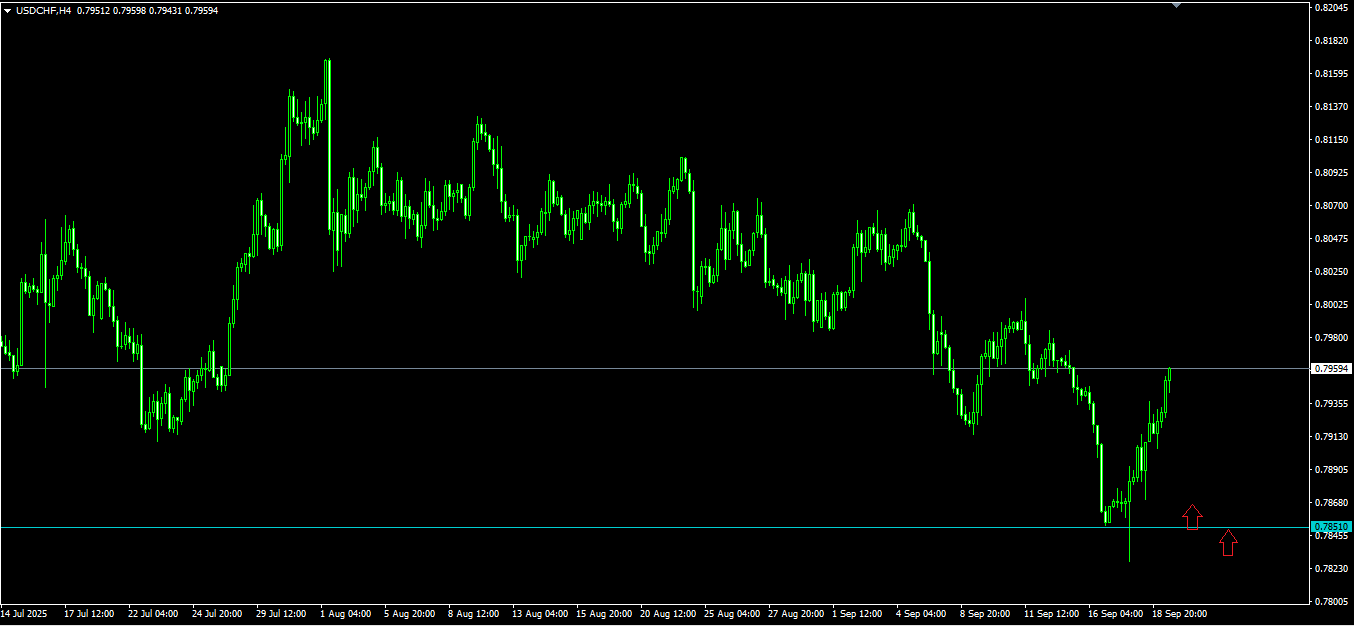Click the 0.79355 price scale label
1354x627 pixels.
[1332, 404]
